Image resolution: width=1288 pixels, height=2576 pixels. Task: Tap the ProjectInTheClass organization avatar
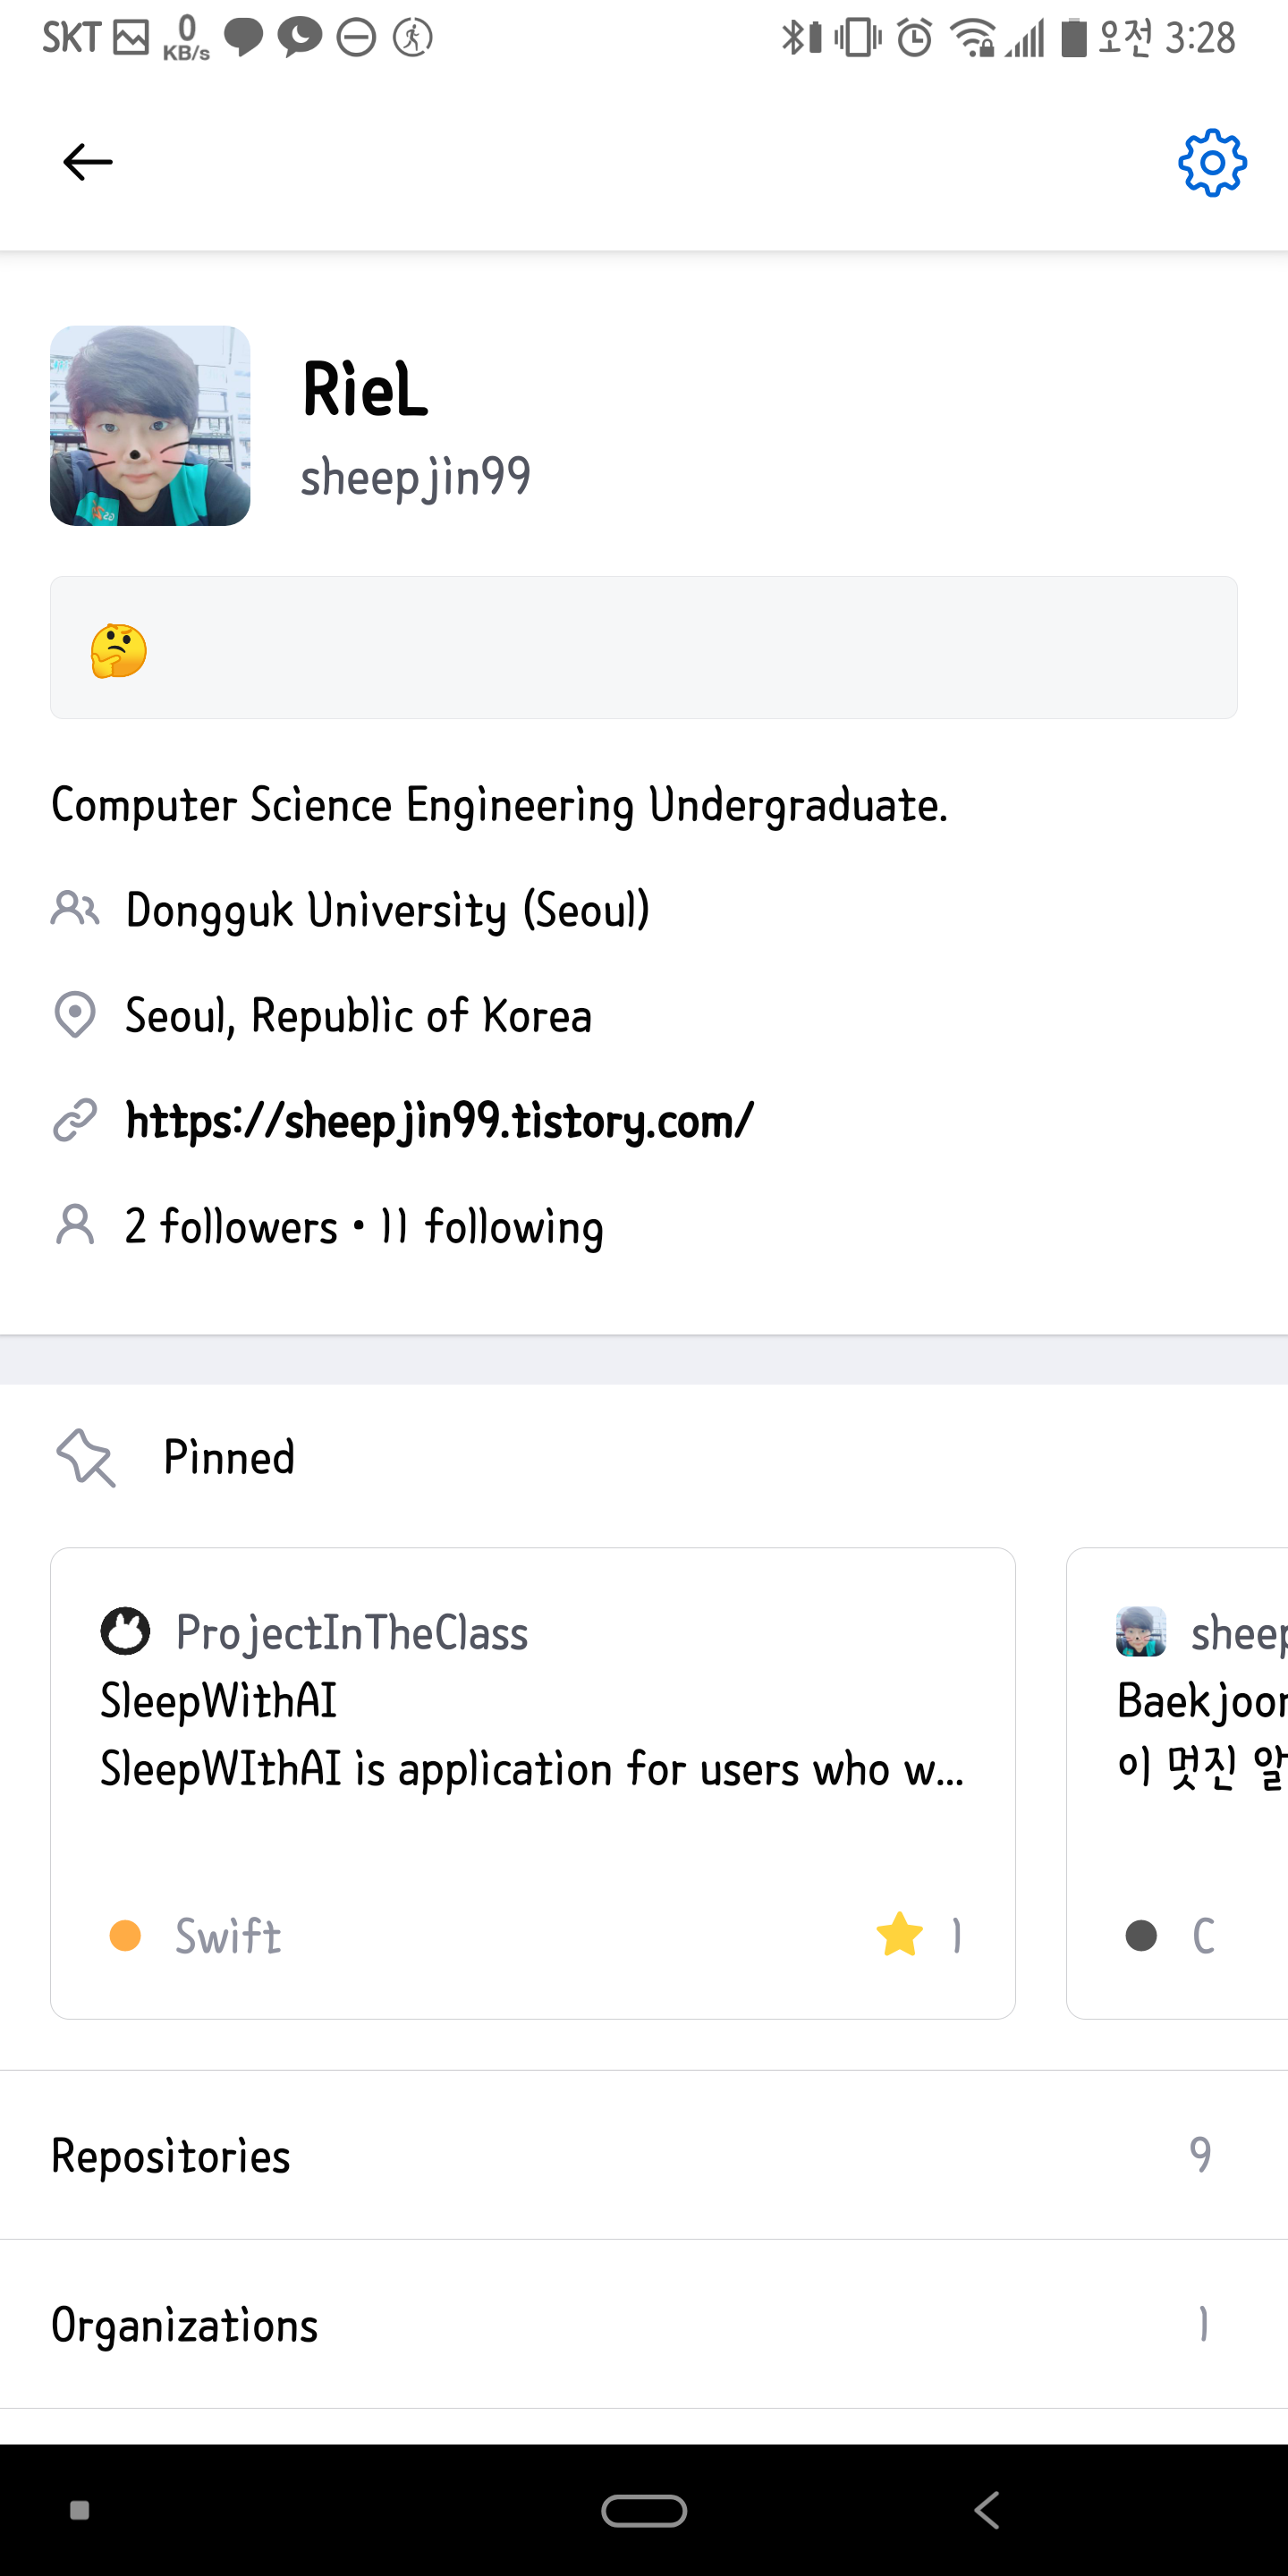click(125, 1632)
